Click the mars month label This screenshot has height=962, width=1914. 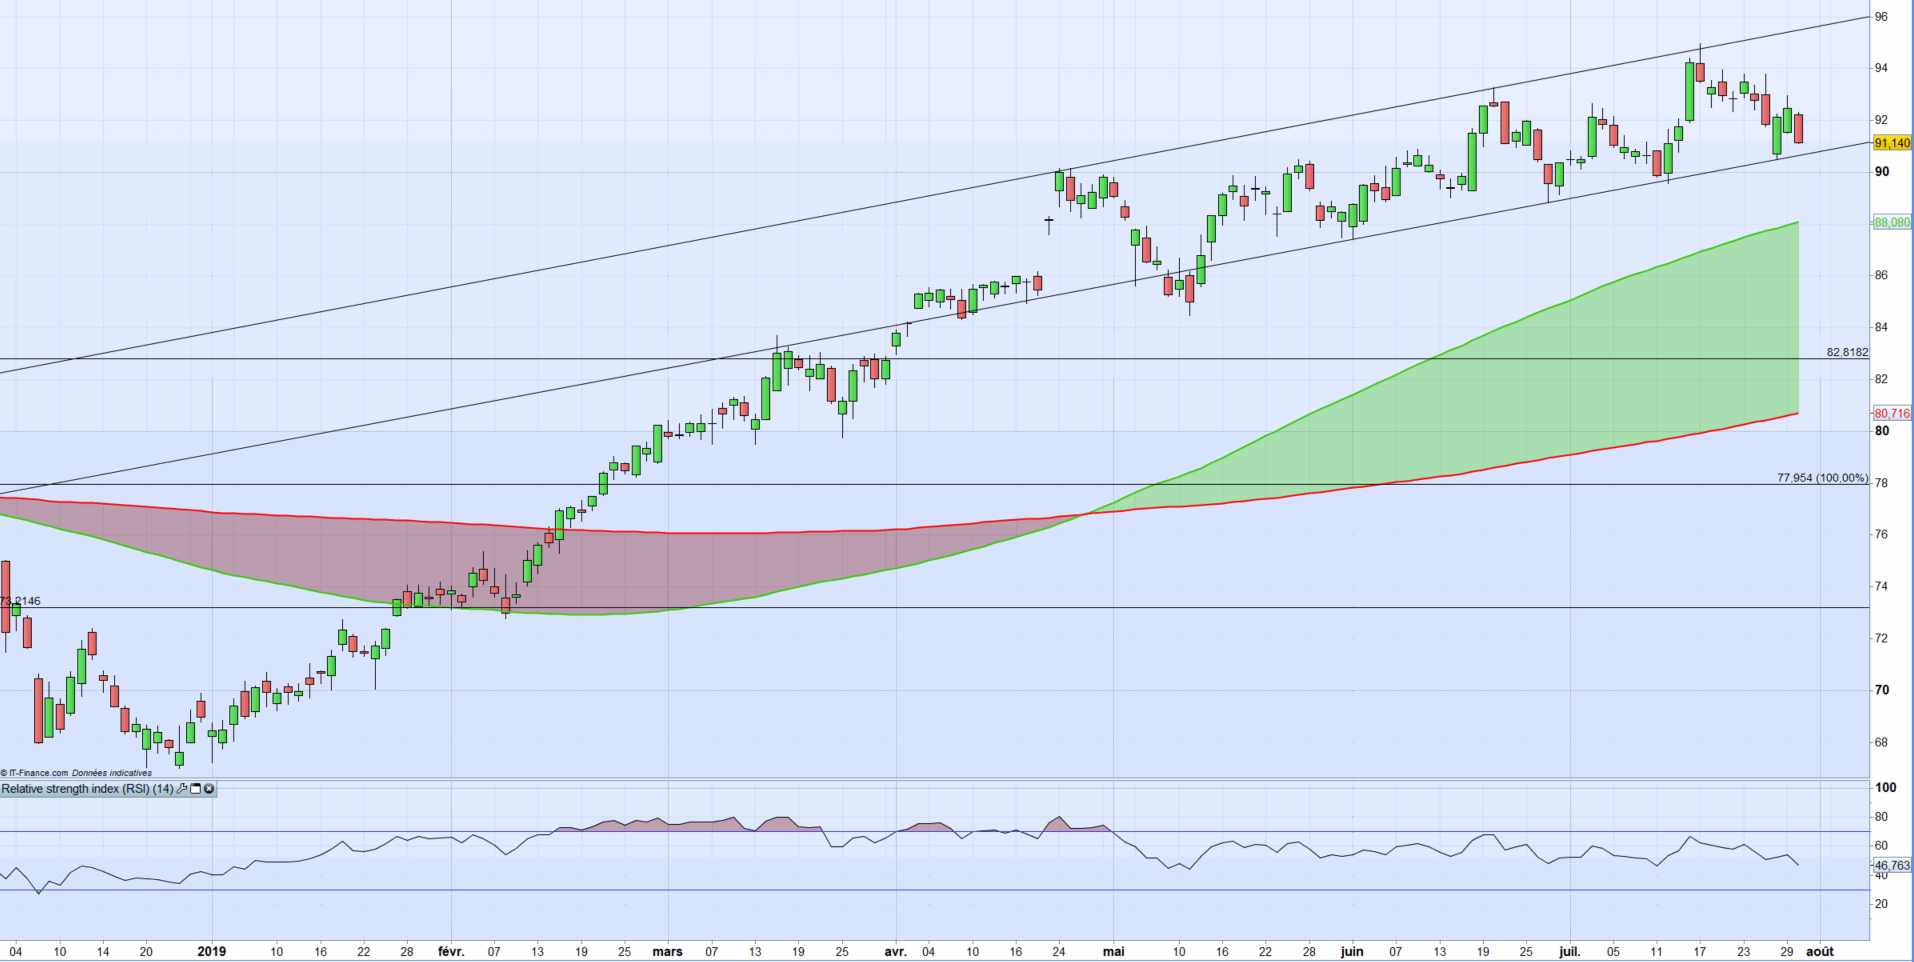[x=667, y=951]
